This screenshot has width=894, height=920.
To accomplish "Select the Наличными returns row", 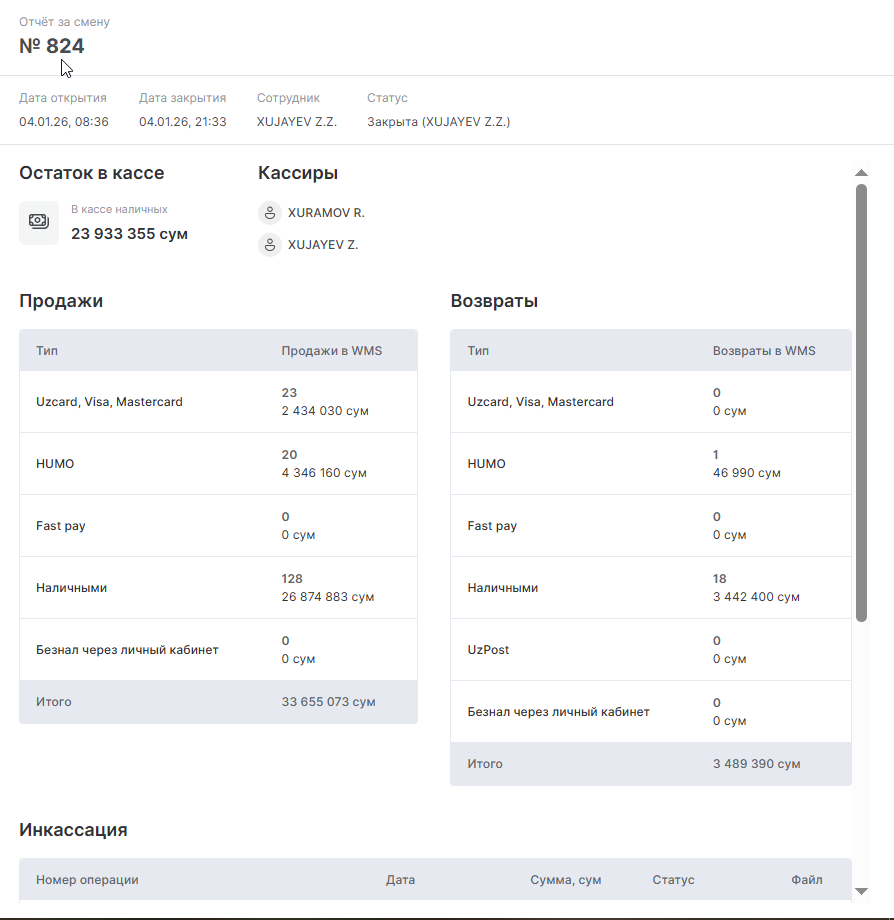I will [x=650, y=588].
